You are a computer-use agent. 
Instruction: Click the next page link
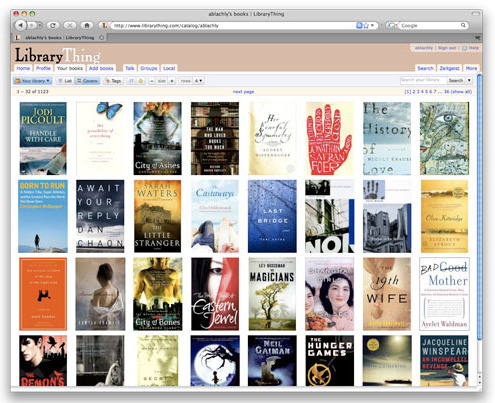pos(243,92)
